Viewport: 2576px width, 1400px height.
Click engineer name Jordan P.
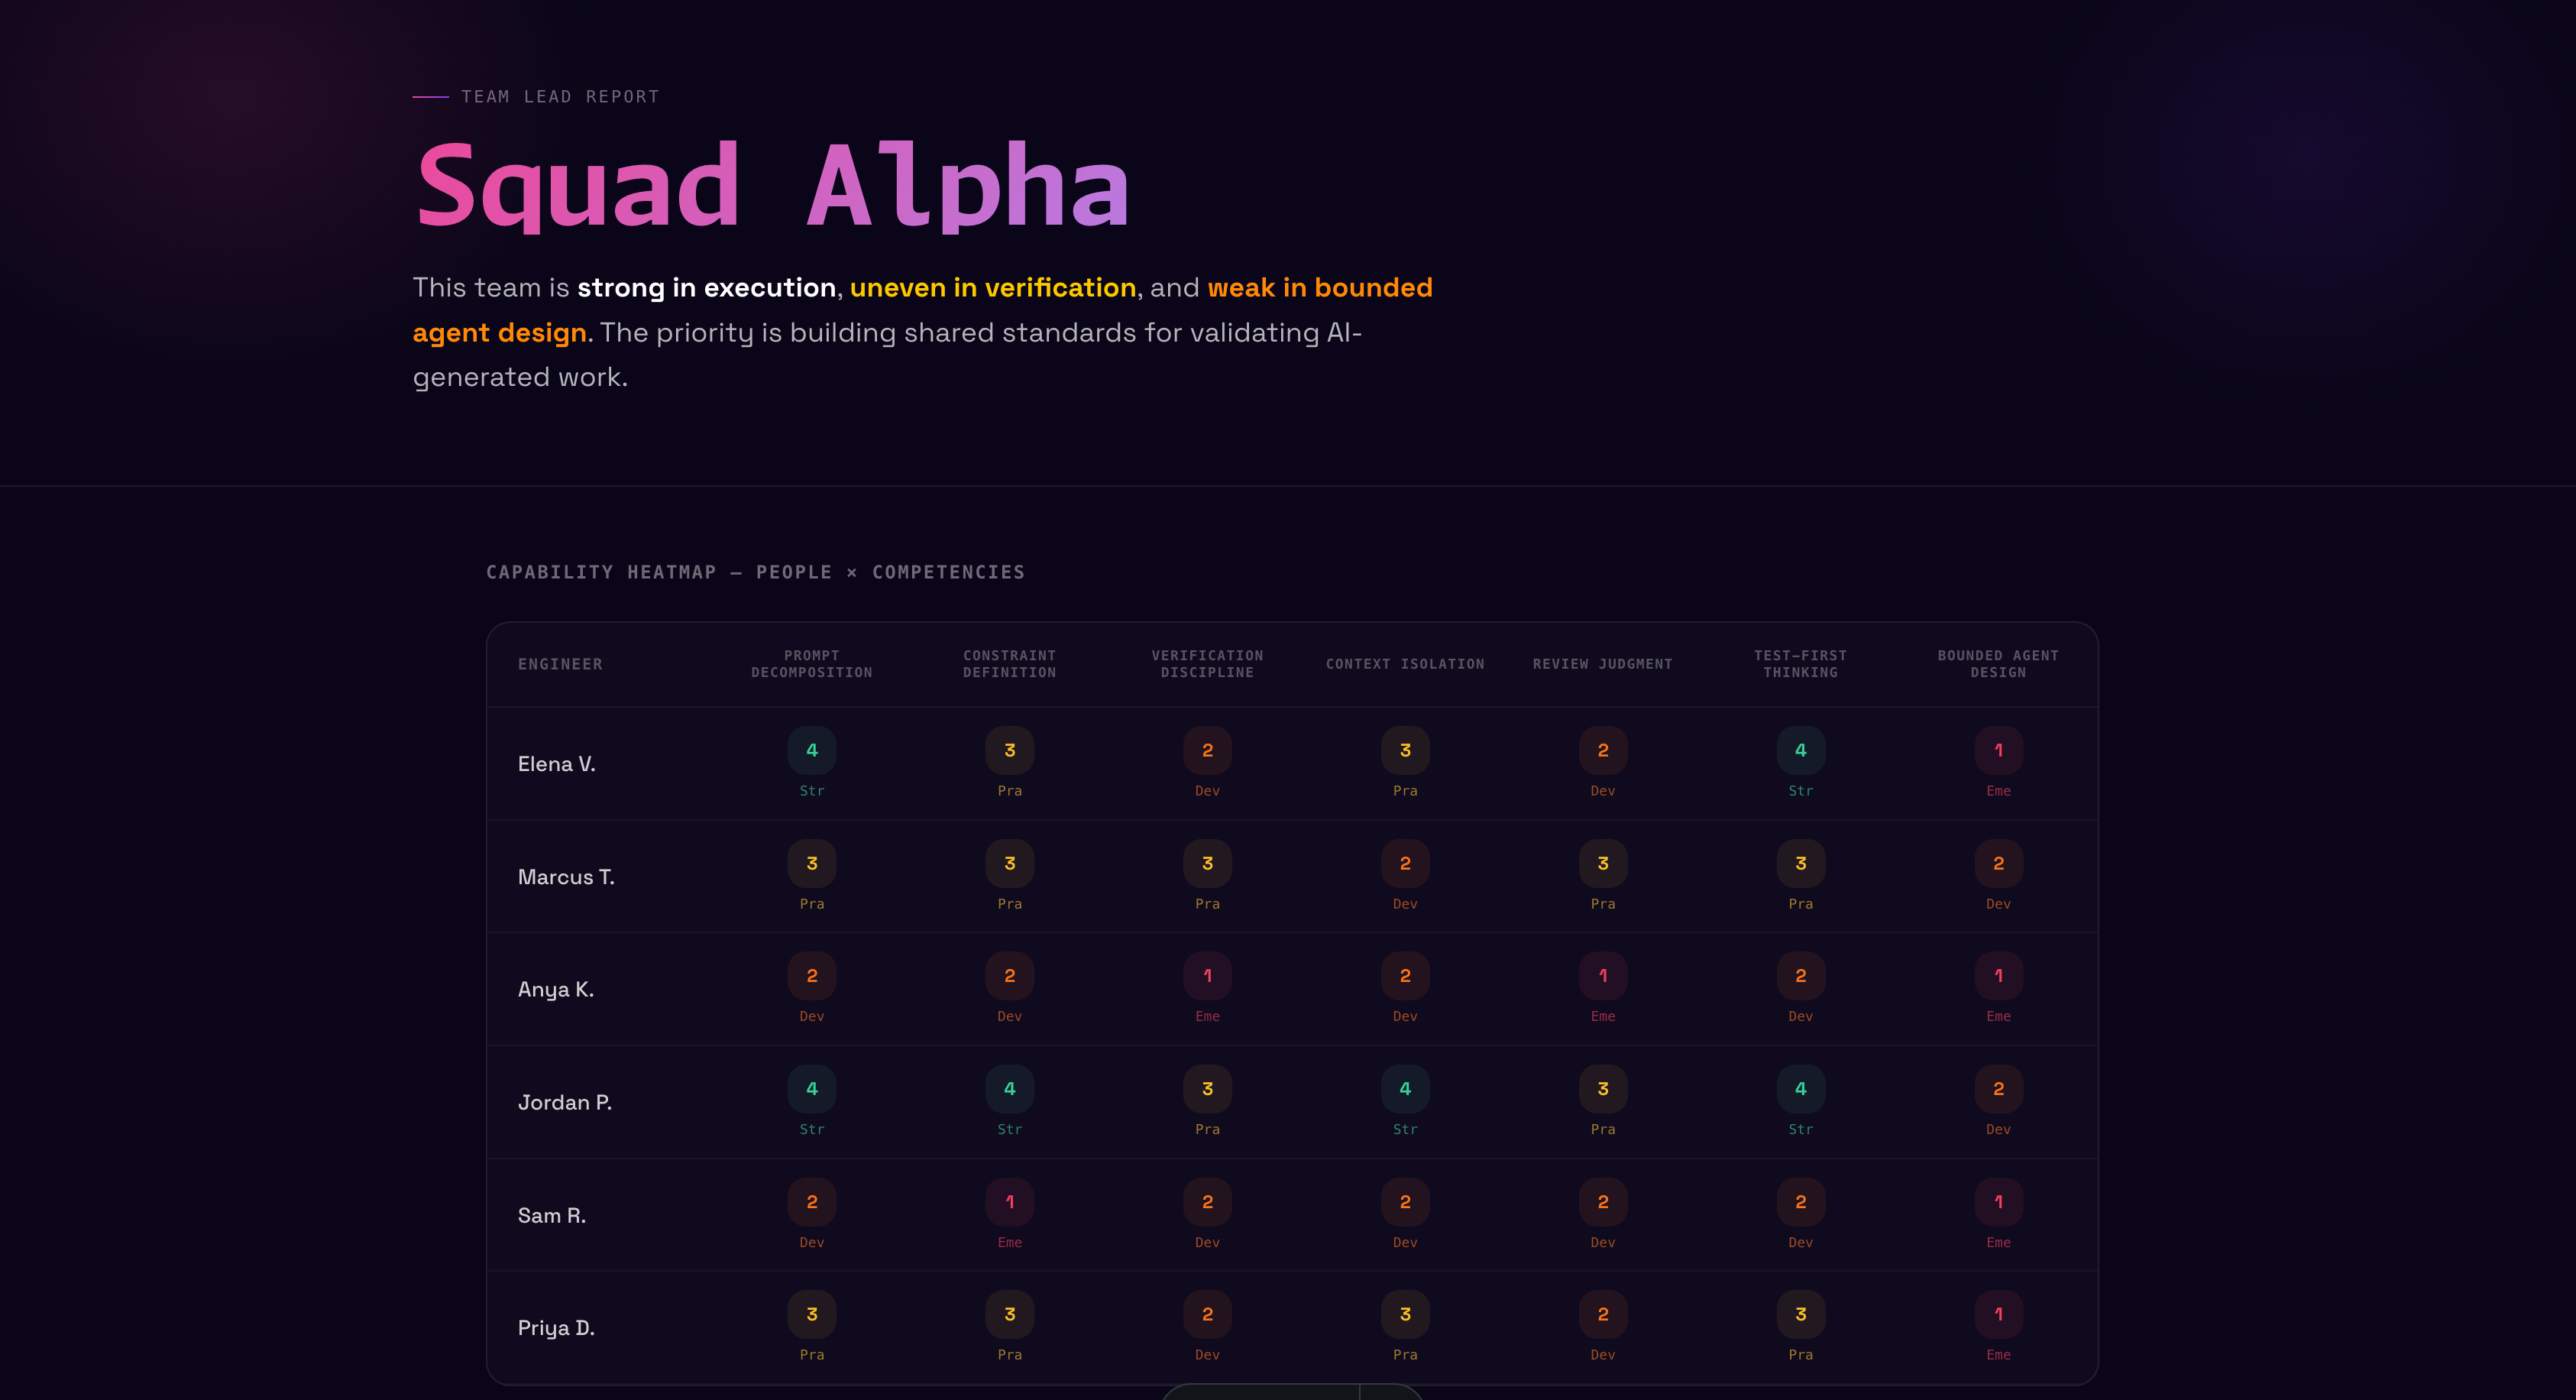pos(565,1103)
